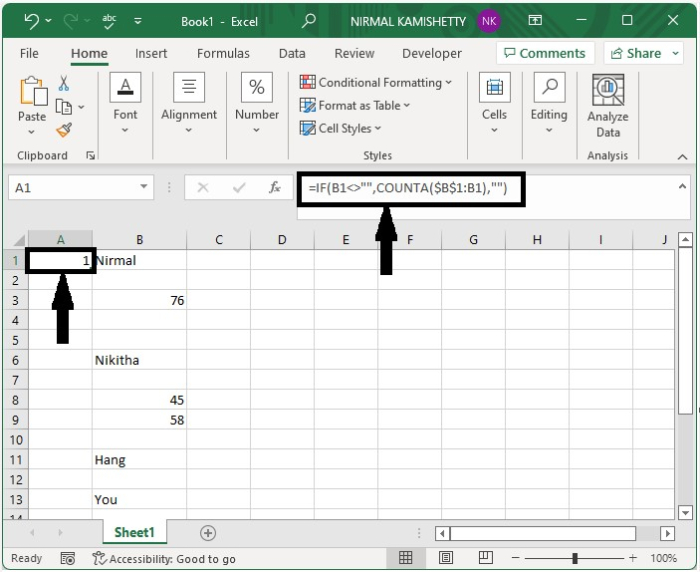The width and height of the screenshot is (700, 572).
Task: Click the zoom slider handle
Action: 575,558
